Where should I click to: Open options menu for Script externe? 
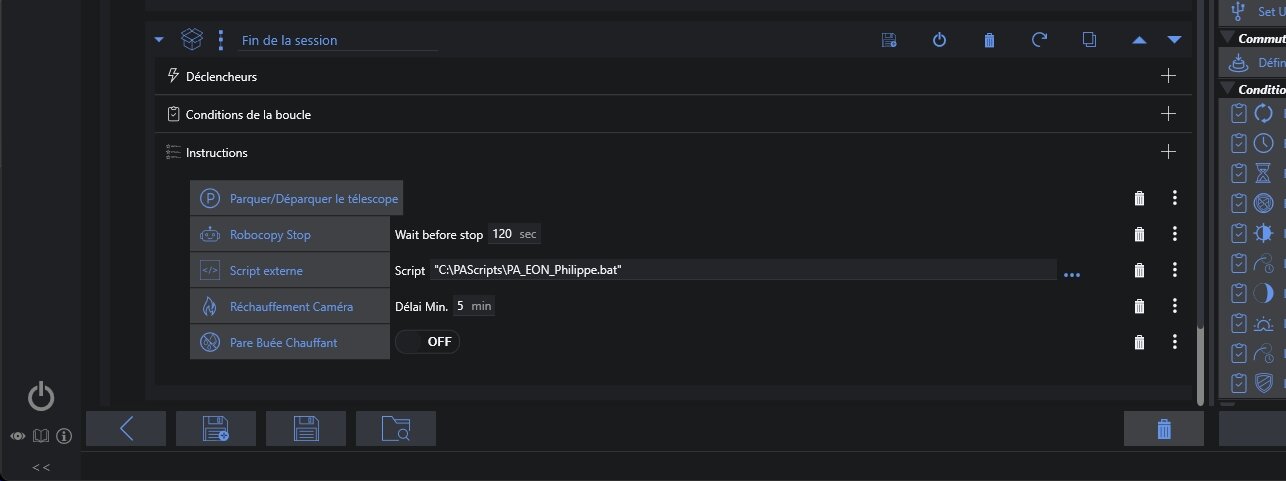coord(1175,270)
